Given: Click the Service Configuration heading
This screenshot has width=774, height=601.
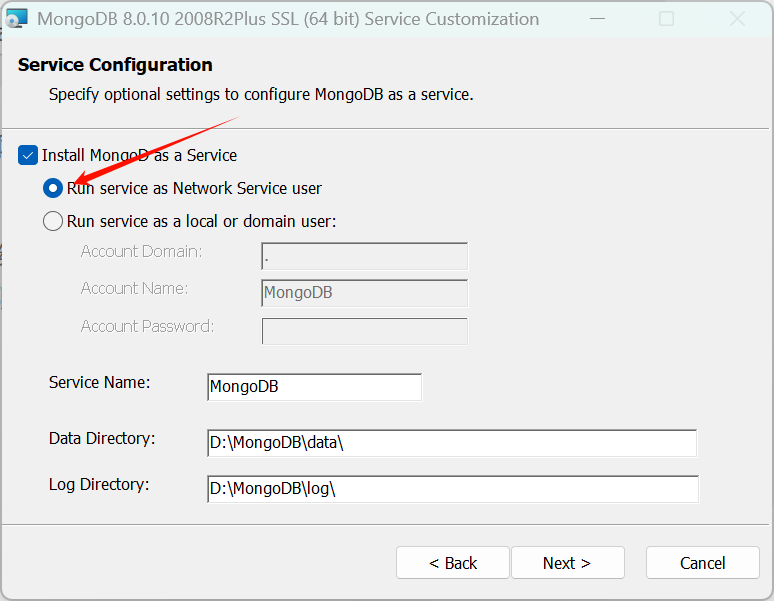Looking at the screenshot, I should coord(115,65).
